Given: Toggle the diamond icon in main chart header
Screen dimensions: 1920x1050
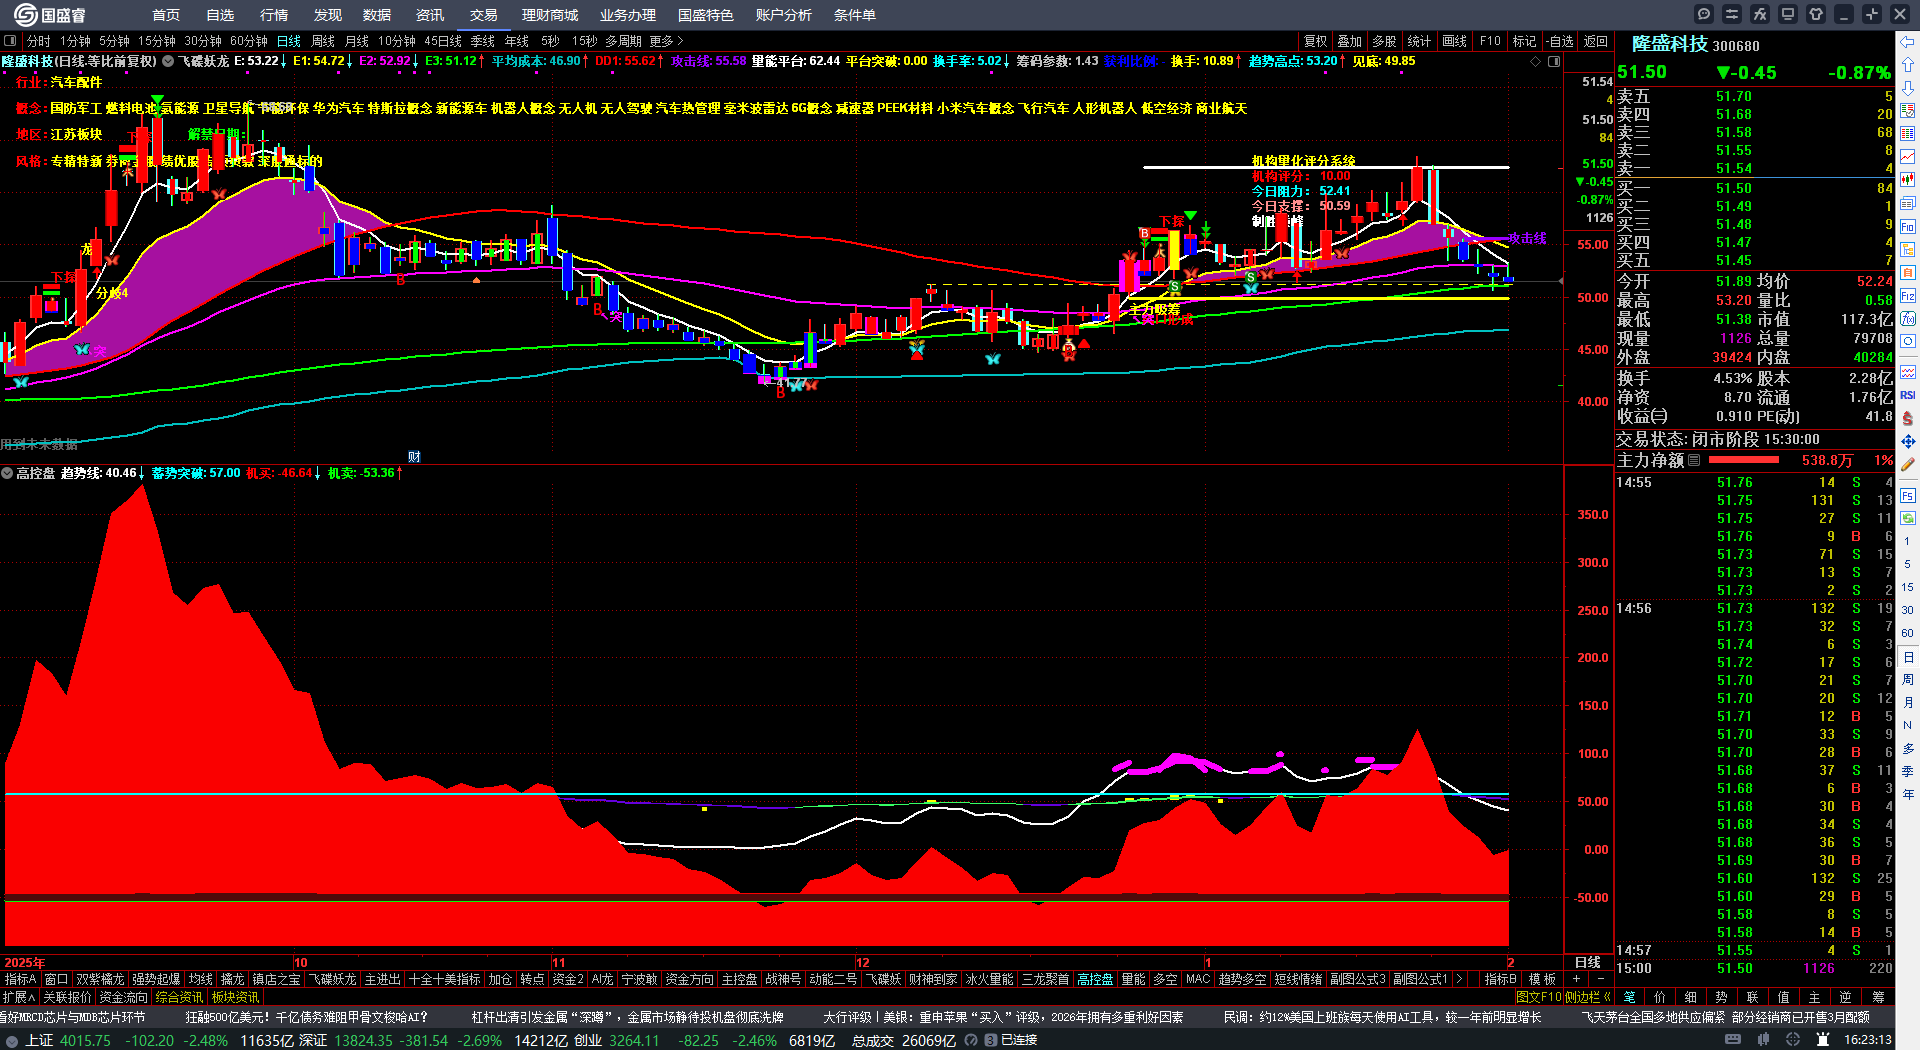Looking at the screenshot, I should [1536, 61].
